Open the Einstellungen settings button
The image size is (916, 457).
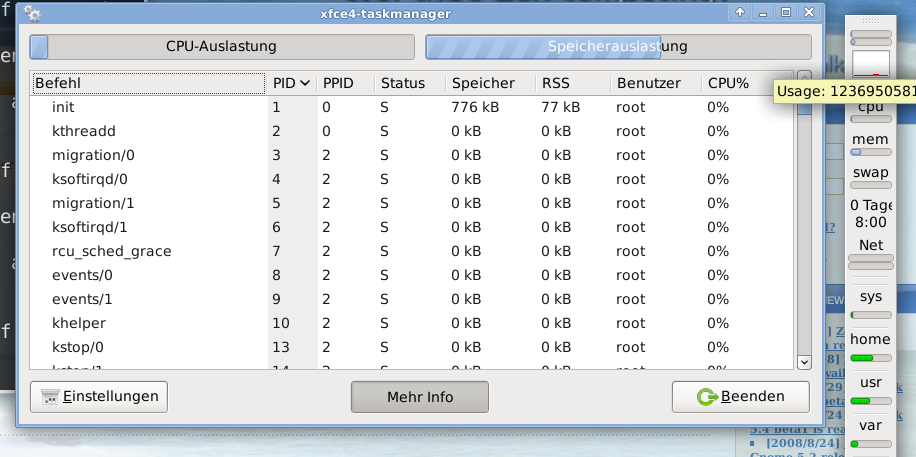coord(99,397)
